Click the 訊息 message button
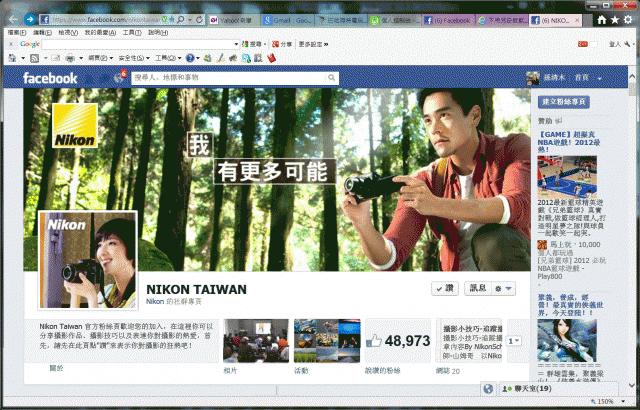 (478, 288)
